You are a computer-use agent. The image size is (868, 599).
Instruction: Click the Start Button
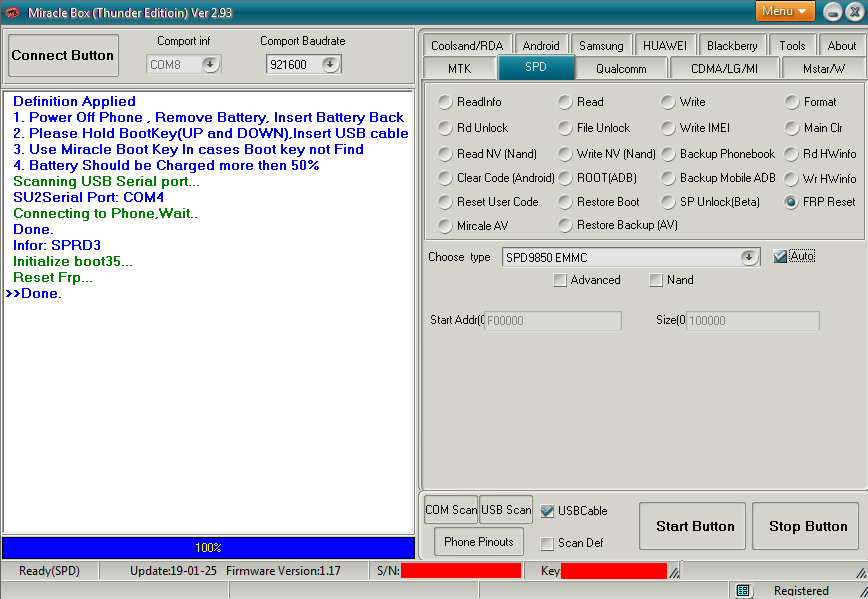tap(693, 526)
